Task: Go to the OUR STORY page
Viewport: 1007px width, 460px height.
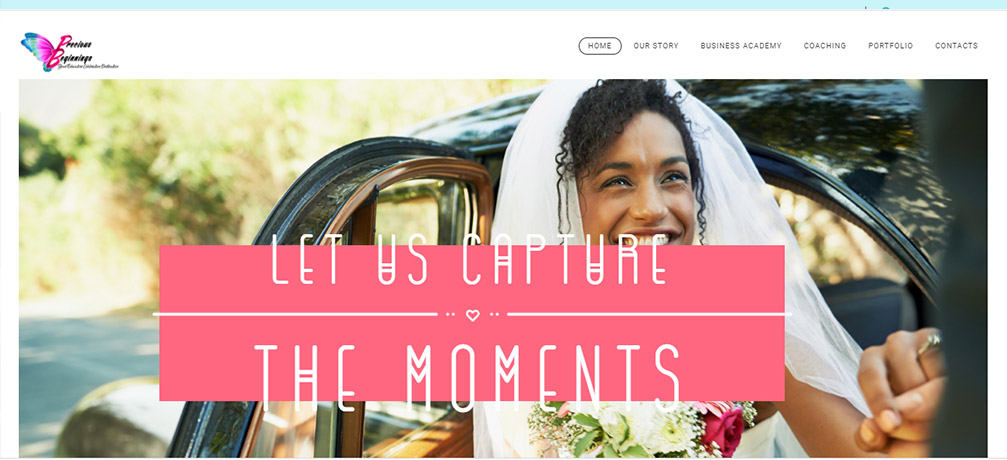Action: coord(656,46)
